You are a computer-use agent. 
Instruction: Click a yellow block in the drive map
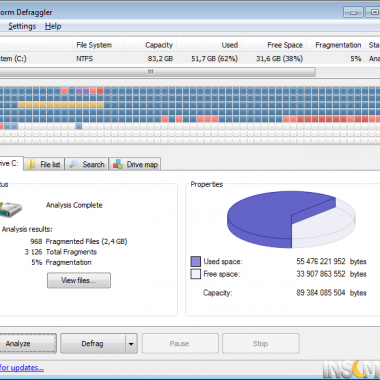click(60, 105)
